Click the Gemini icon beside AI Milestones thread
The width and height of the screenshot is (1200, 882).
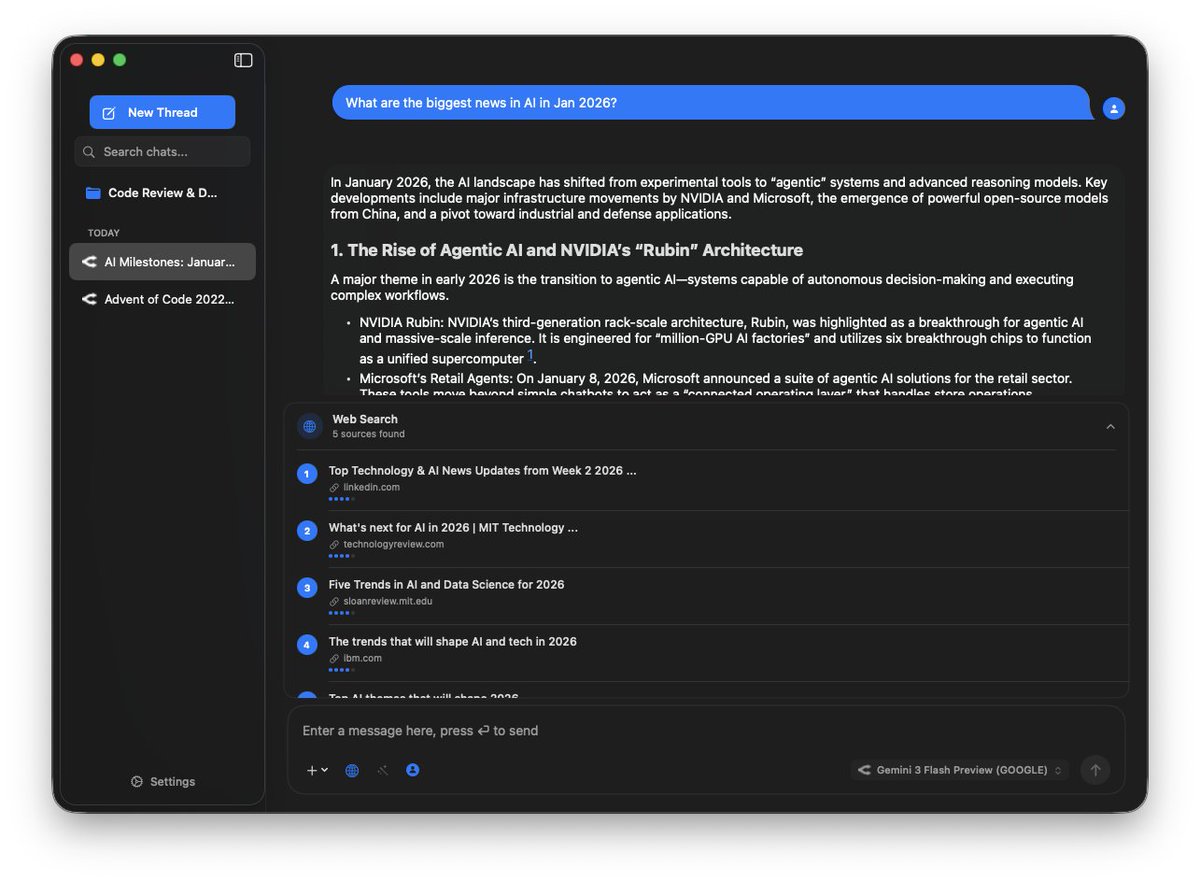point(89,262)
